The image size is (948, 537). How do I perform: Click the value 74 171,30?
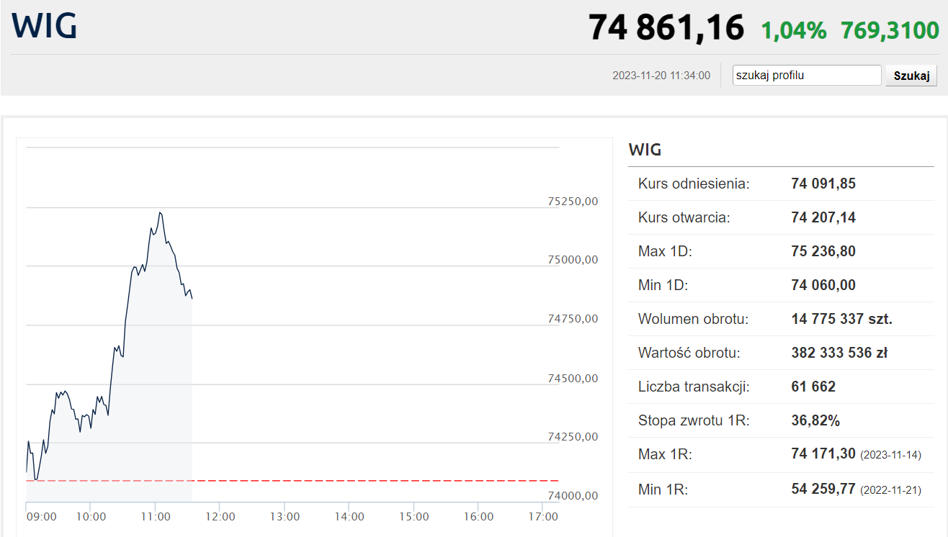823,454
